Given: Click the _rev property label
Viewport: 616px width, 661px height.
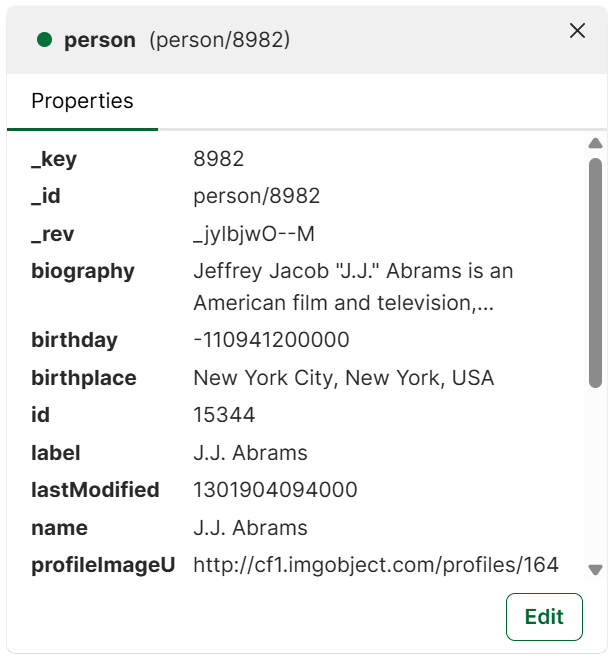Looking at the screenshot, I should pyautogui.click(x=53, y=234).
